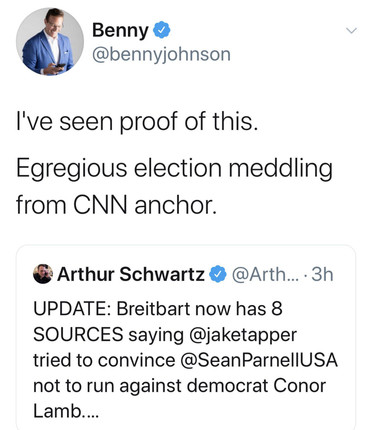
Task: Open the @jaketapper mention
Action: click(243, 335)
